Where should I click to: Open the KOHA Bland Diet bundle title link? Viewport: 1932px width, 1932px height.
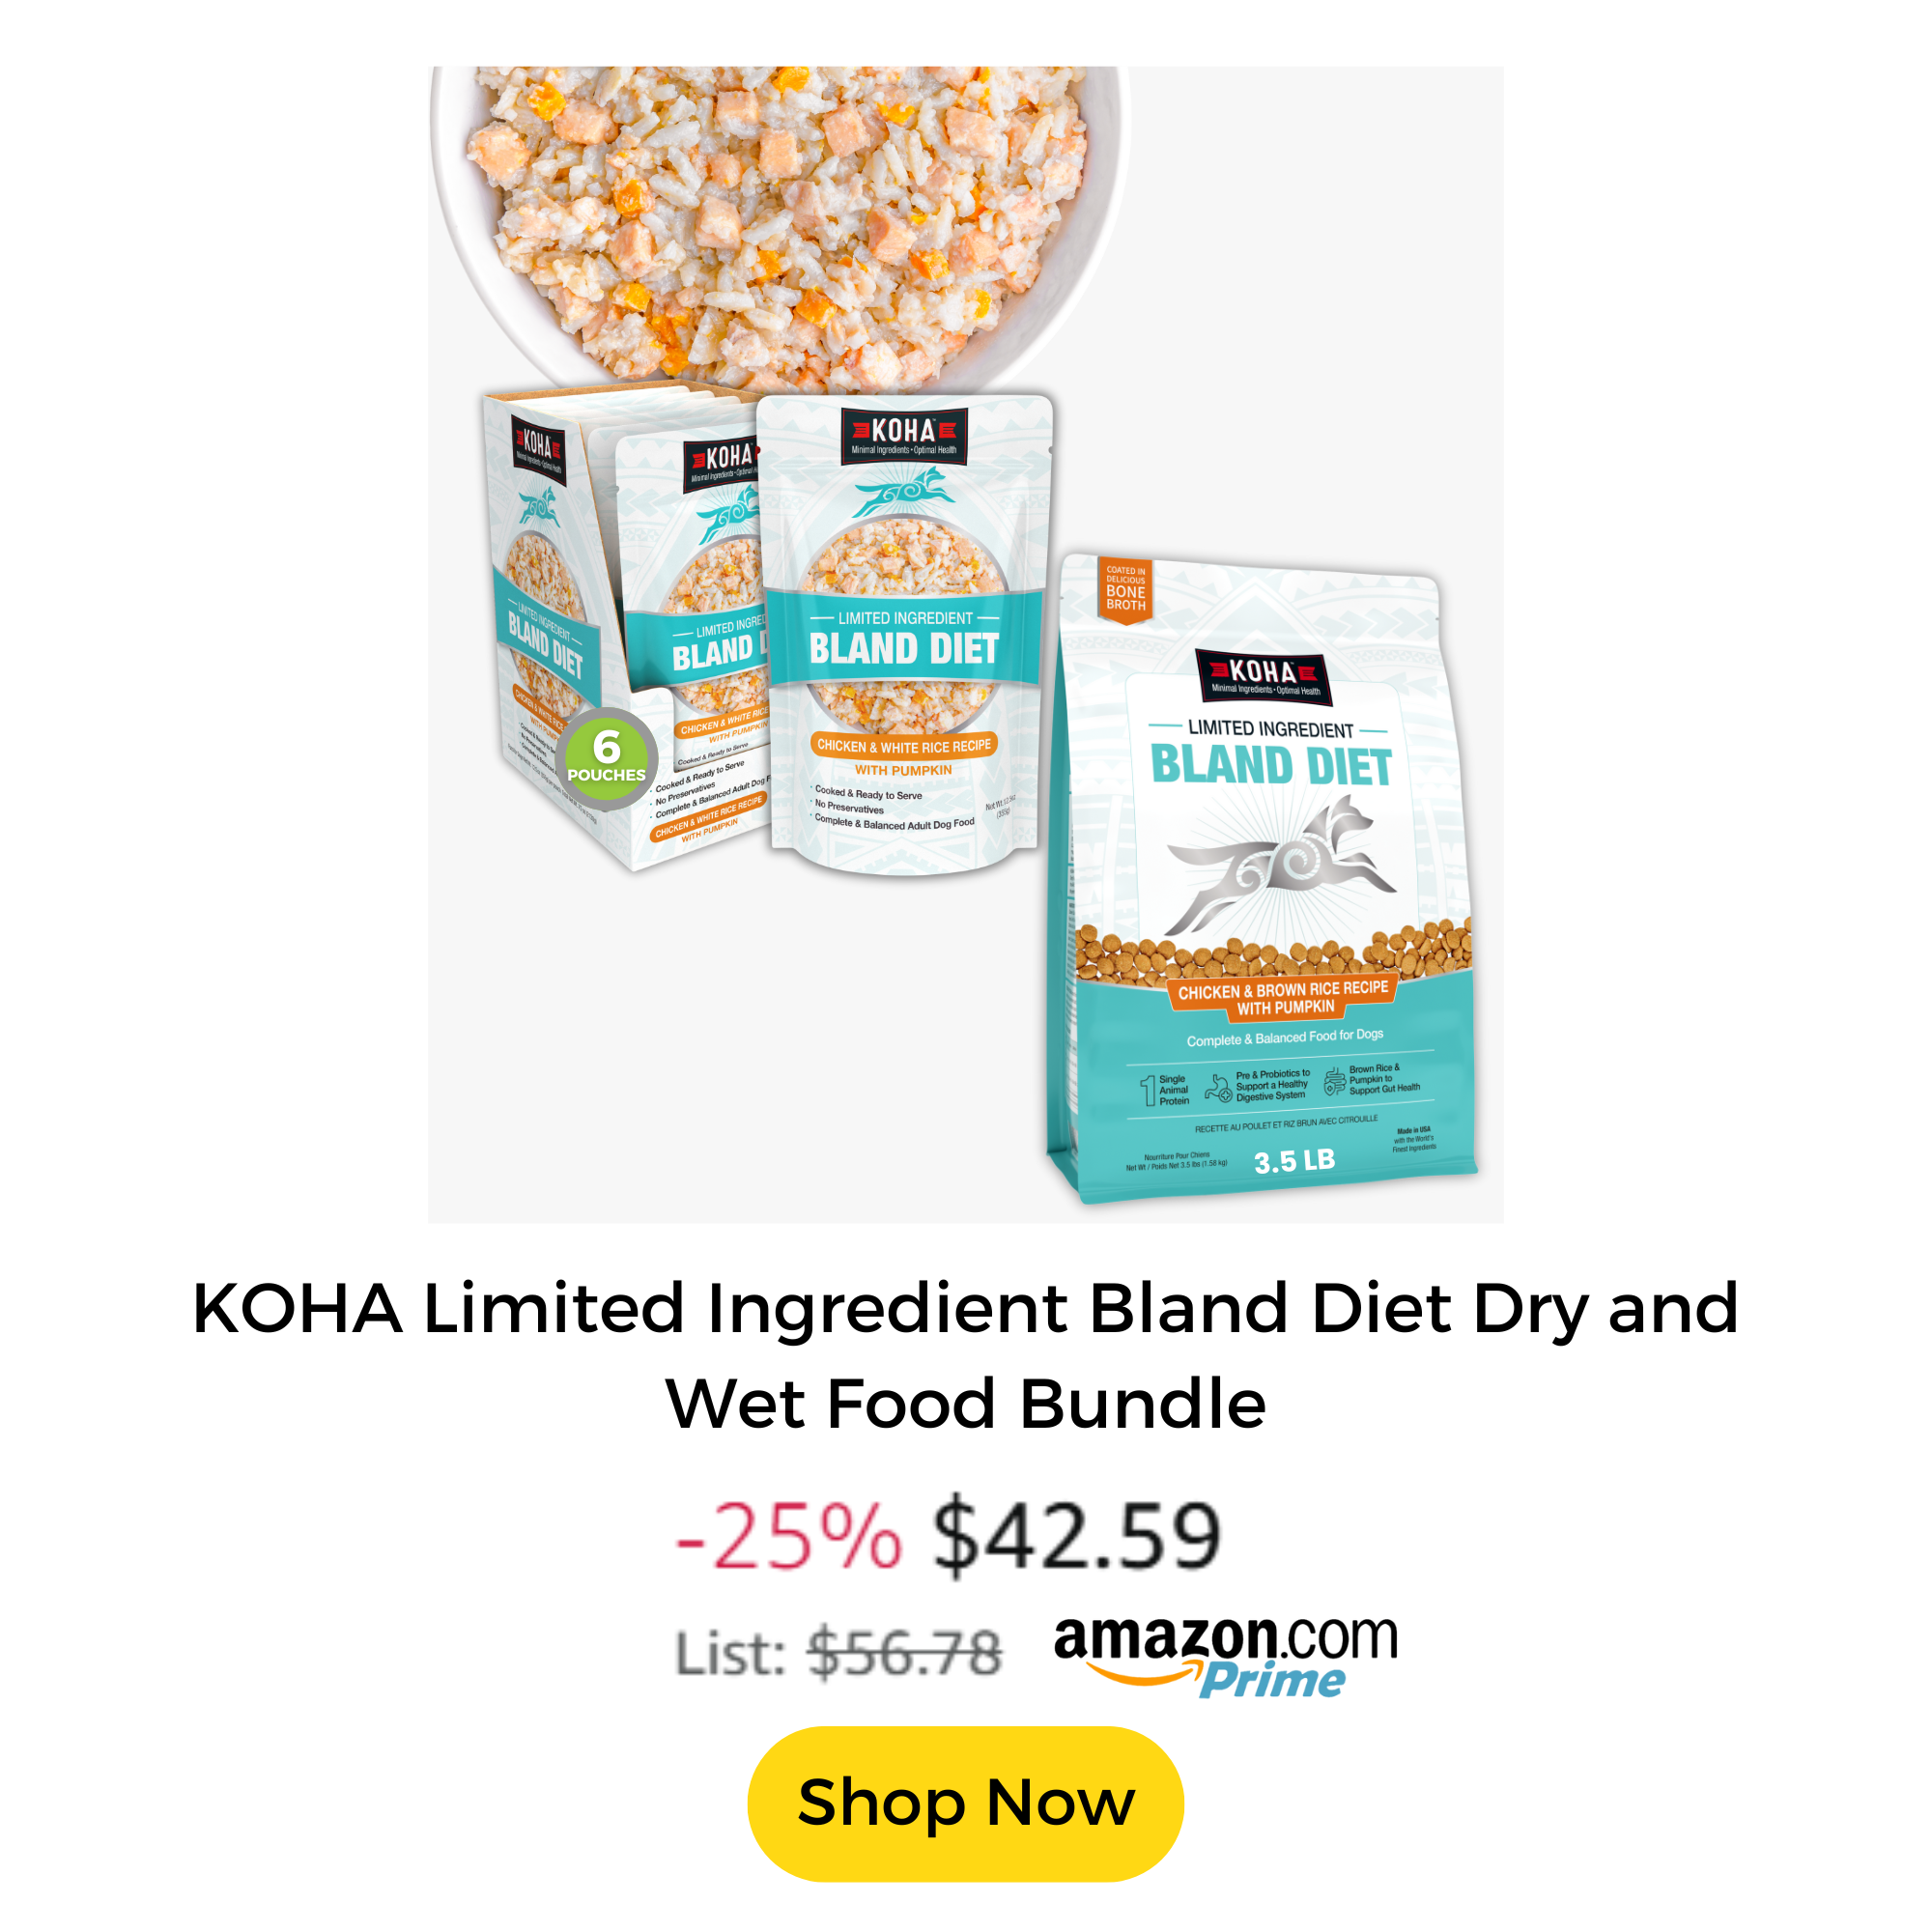coord(965,1355)
